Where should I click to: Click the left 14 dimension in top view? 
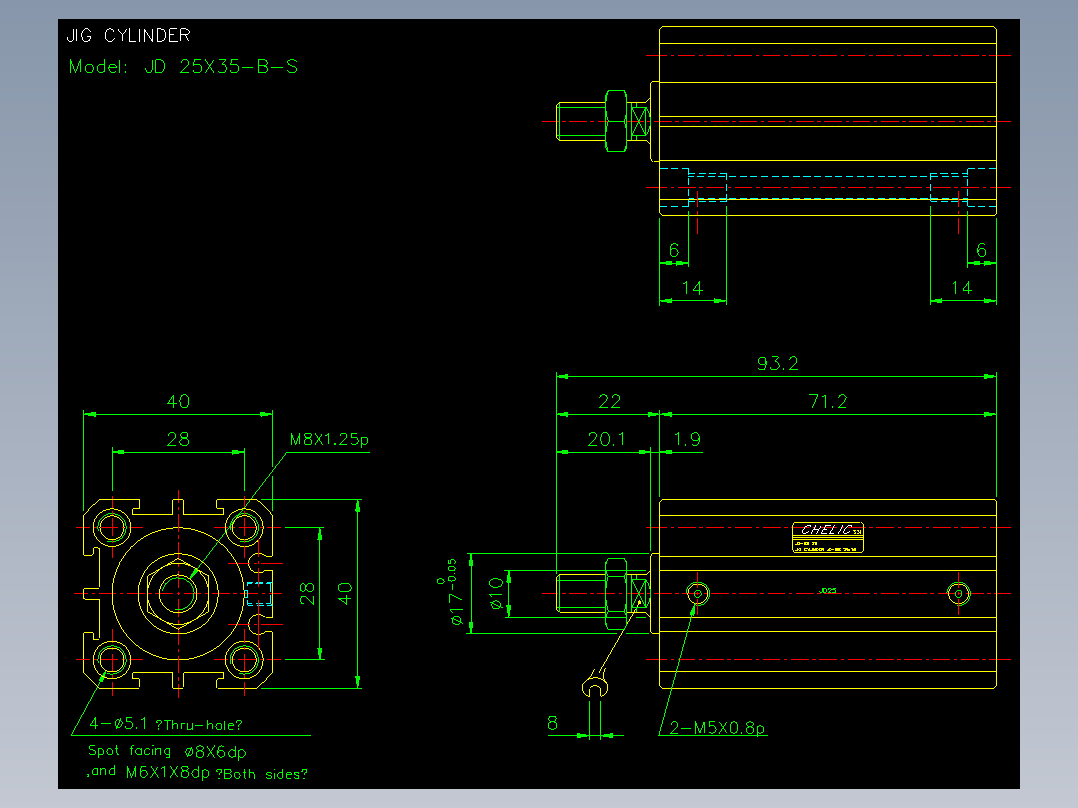pyautogui.click(x=692, y=288)
